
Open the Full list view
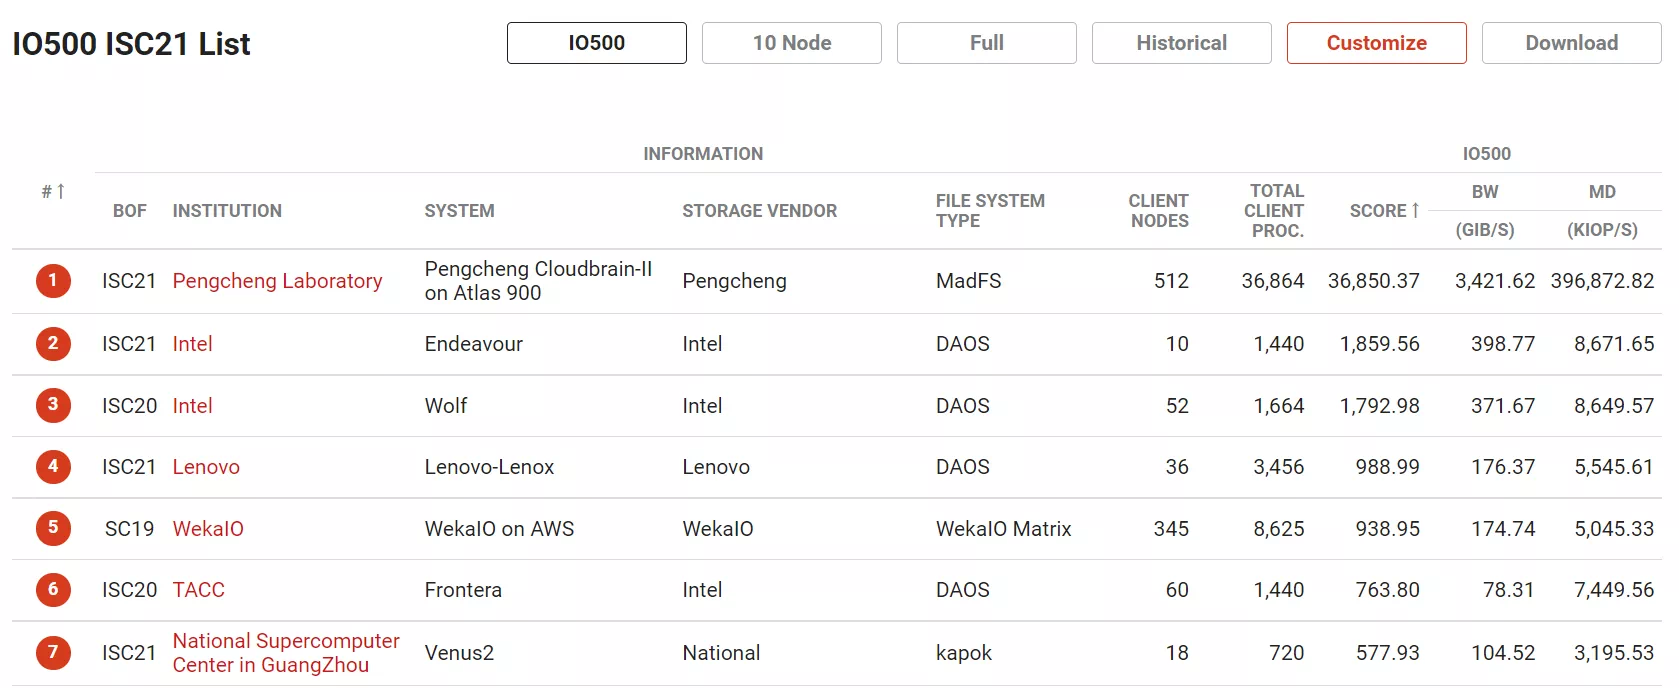pyautogui.click(x=987, y=43)
